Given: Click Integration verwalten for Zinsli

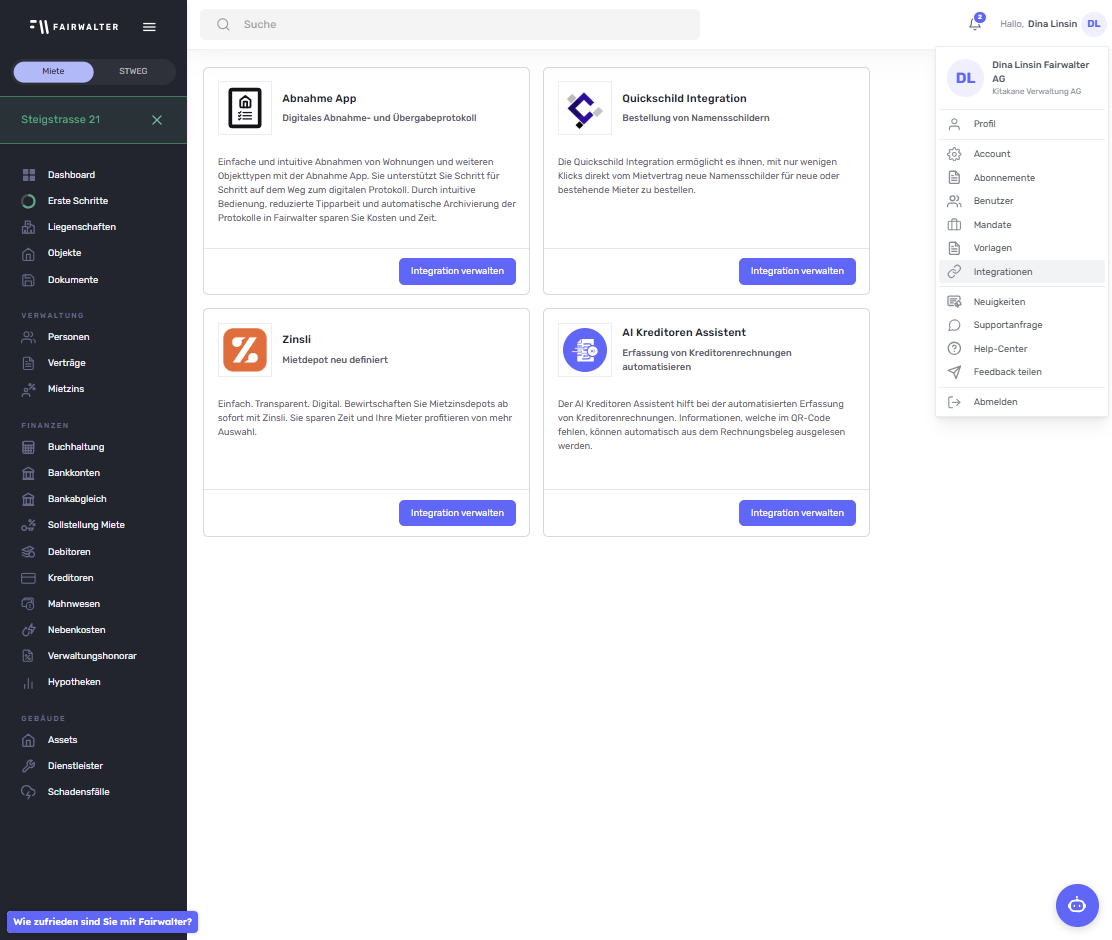Looking at the screenshot, I should point(457,512).
